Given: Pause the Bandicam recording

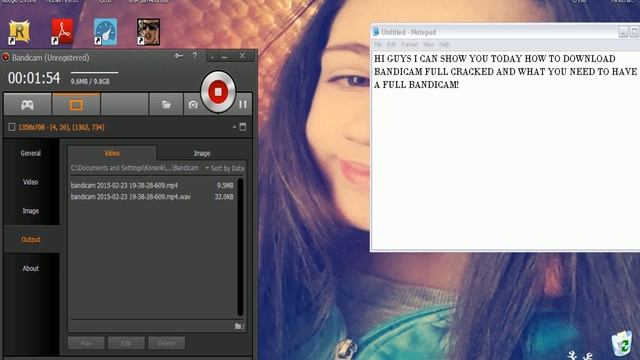Looking at the screenshot, I should click(x=243, y=104).
